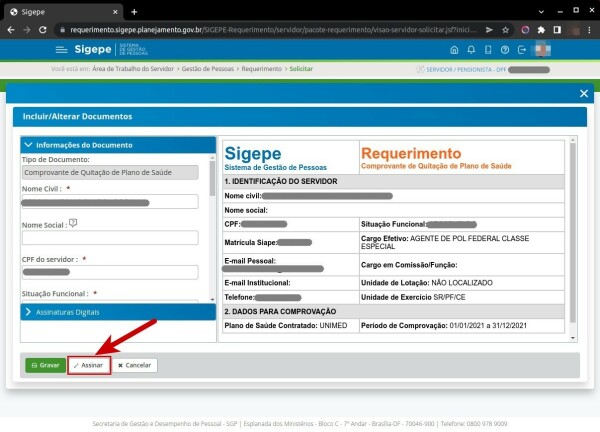Bookmark this page with the star
The image size is (600, 432).
pyautogui.click(x=505, y=30)
